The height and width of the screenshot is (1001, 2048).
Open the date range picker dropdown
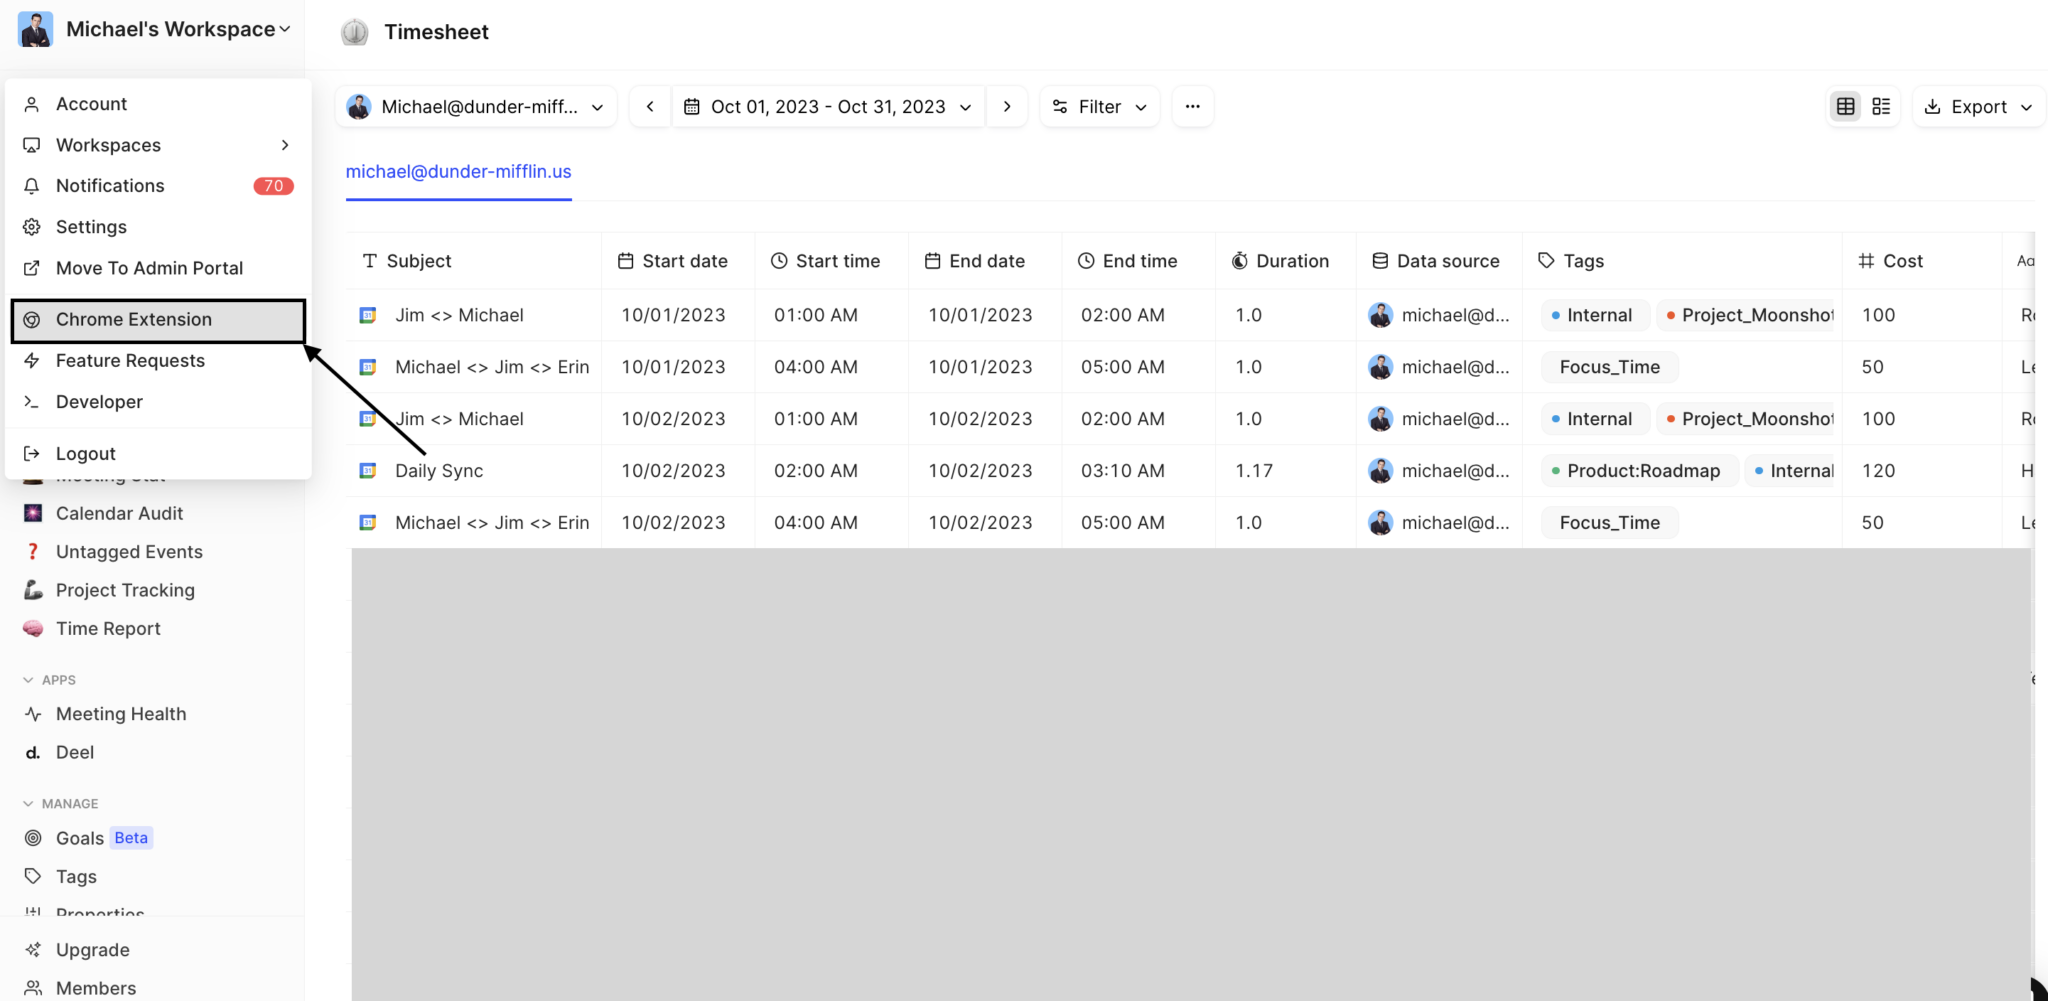(828, 106)
